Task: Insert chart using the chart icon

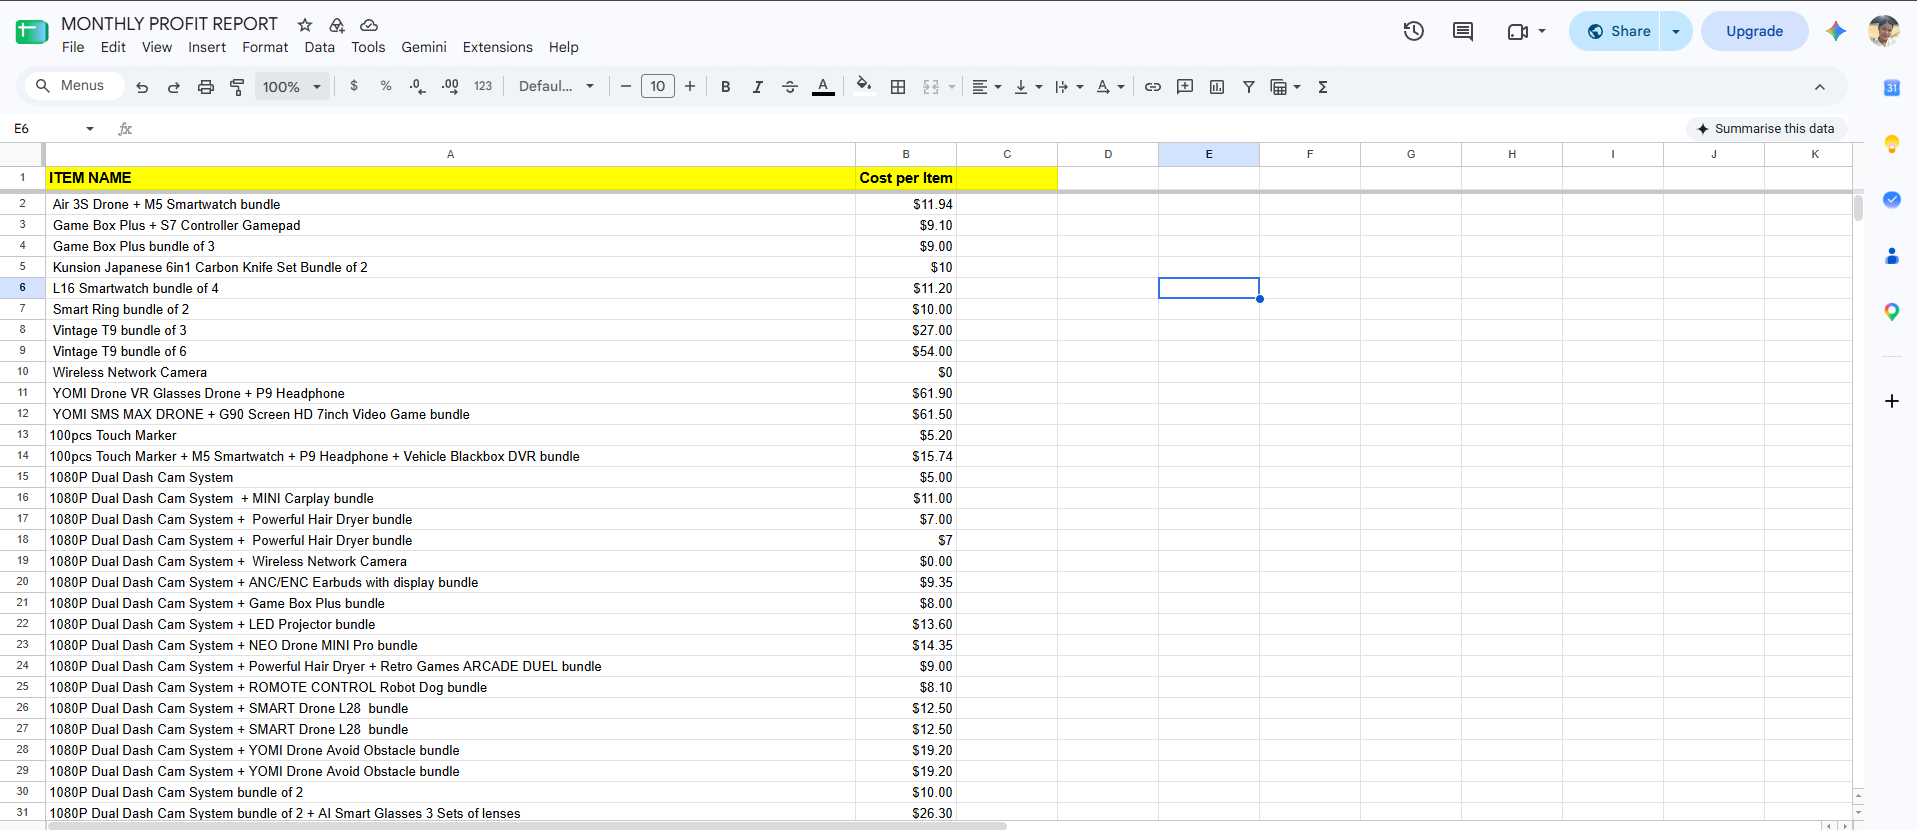Action: (1217, 87)
